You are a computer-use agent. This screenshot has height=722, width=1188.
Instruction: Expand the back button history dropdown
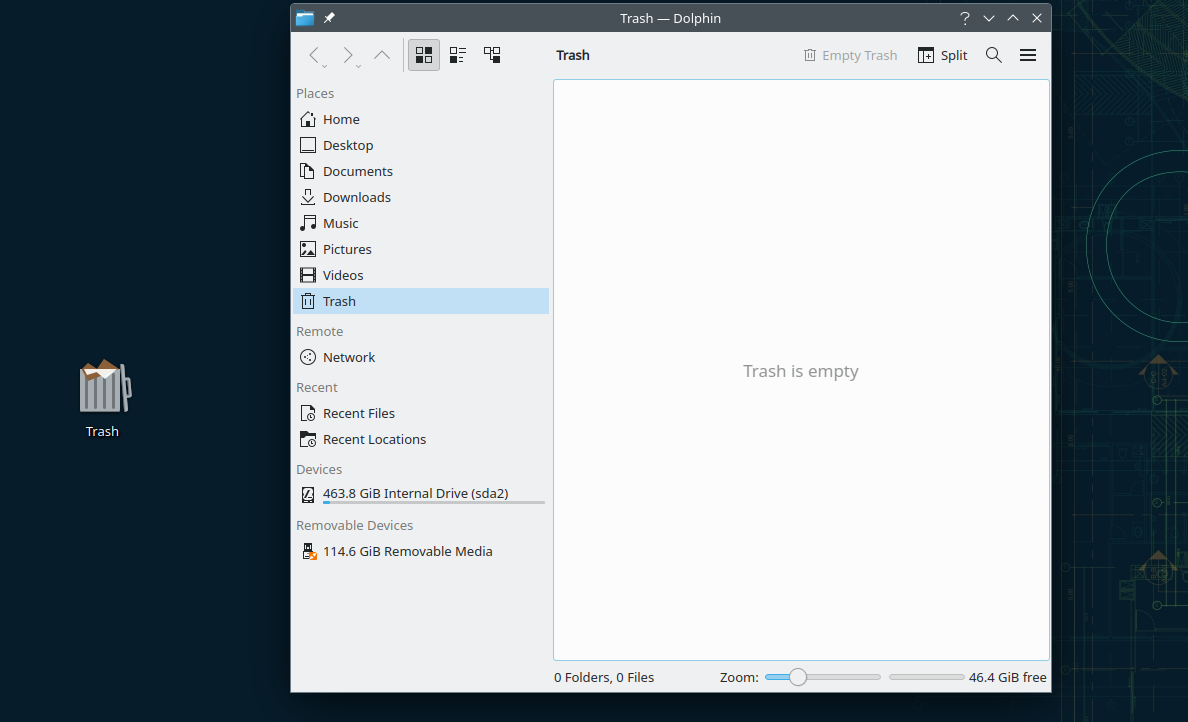325,66
